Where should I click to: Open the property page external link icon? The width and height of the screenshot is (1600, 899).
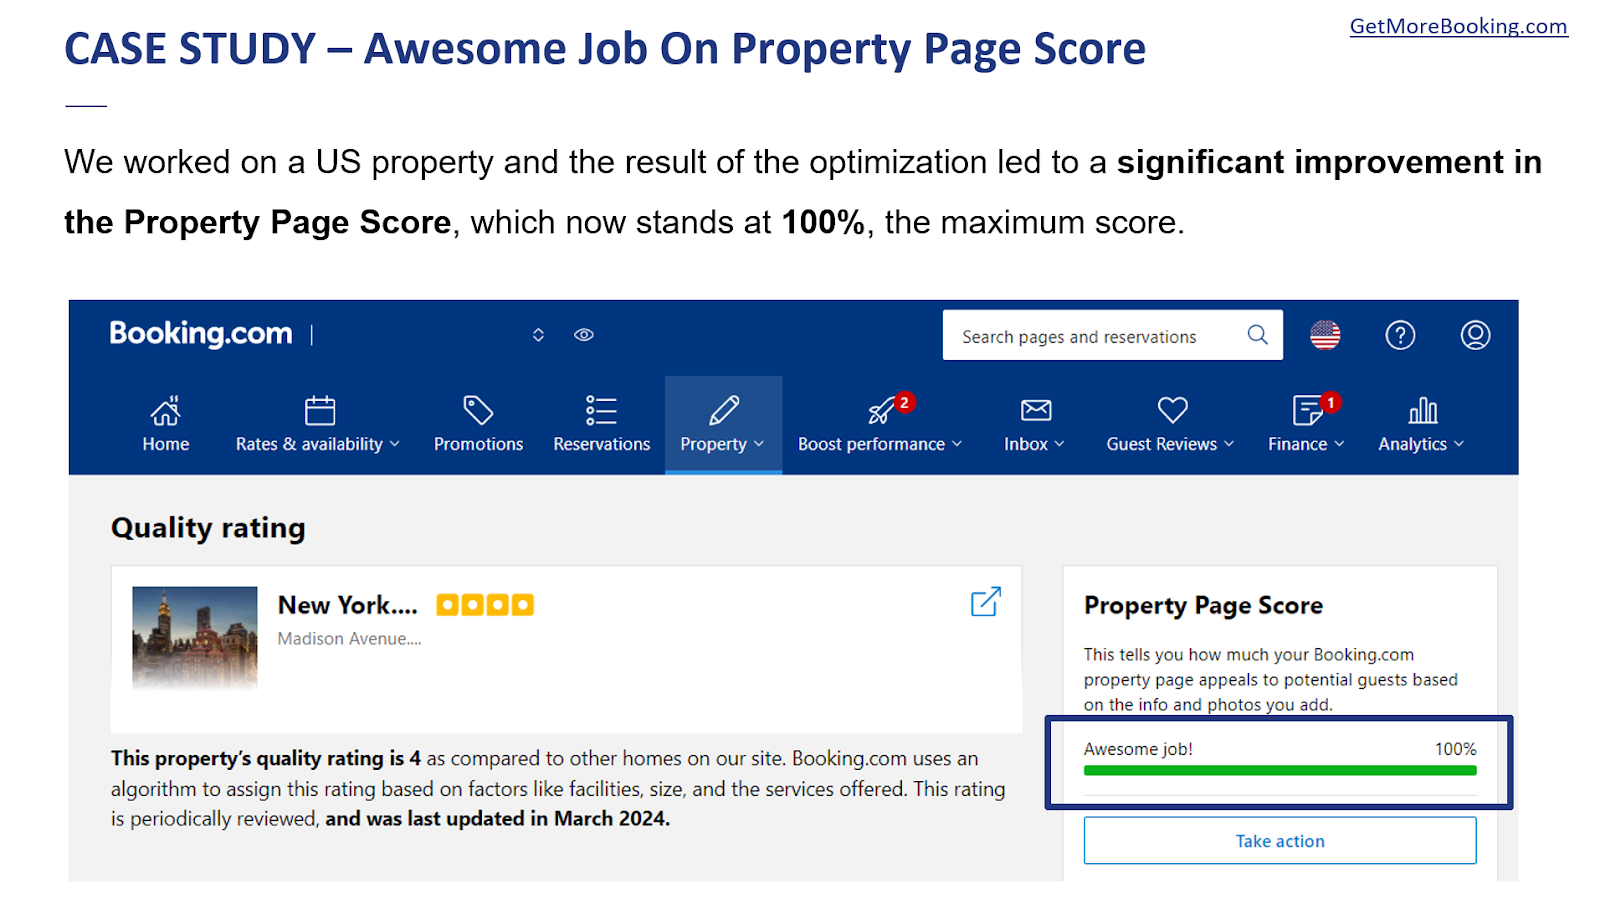(986, 602)
